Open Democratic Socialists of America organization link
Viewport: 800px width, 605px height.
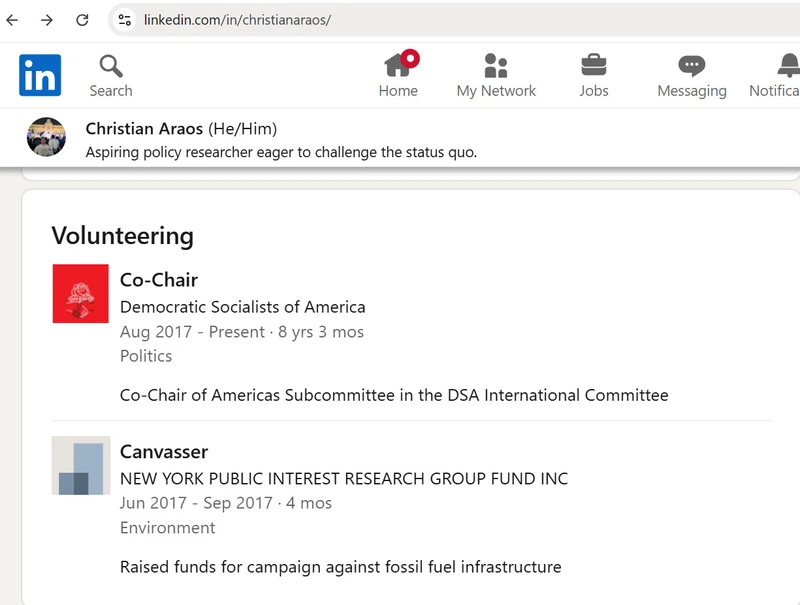pos(242,307)
